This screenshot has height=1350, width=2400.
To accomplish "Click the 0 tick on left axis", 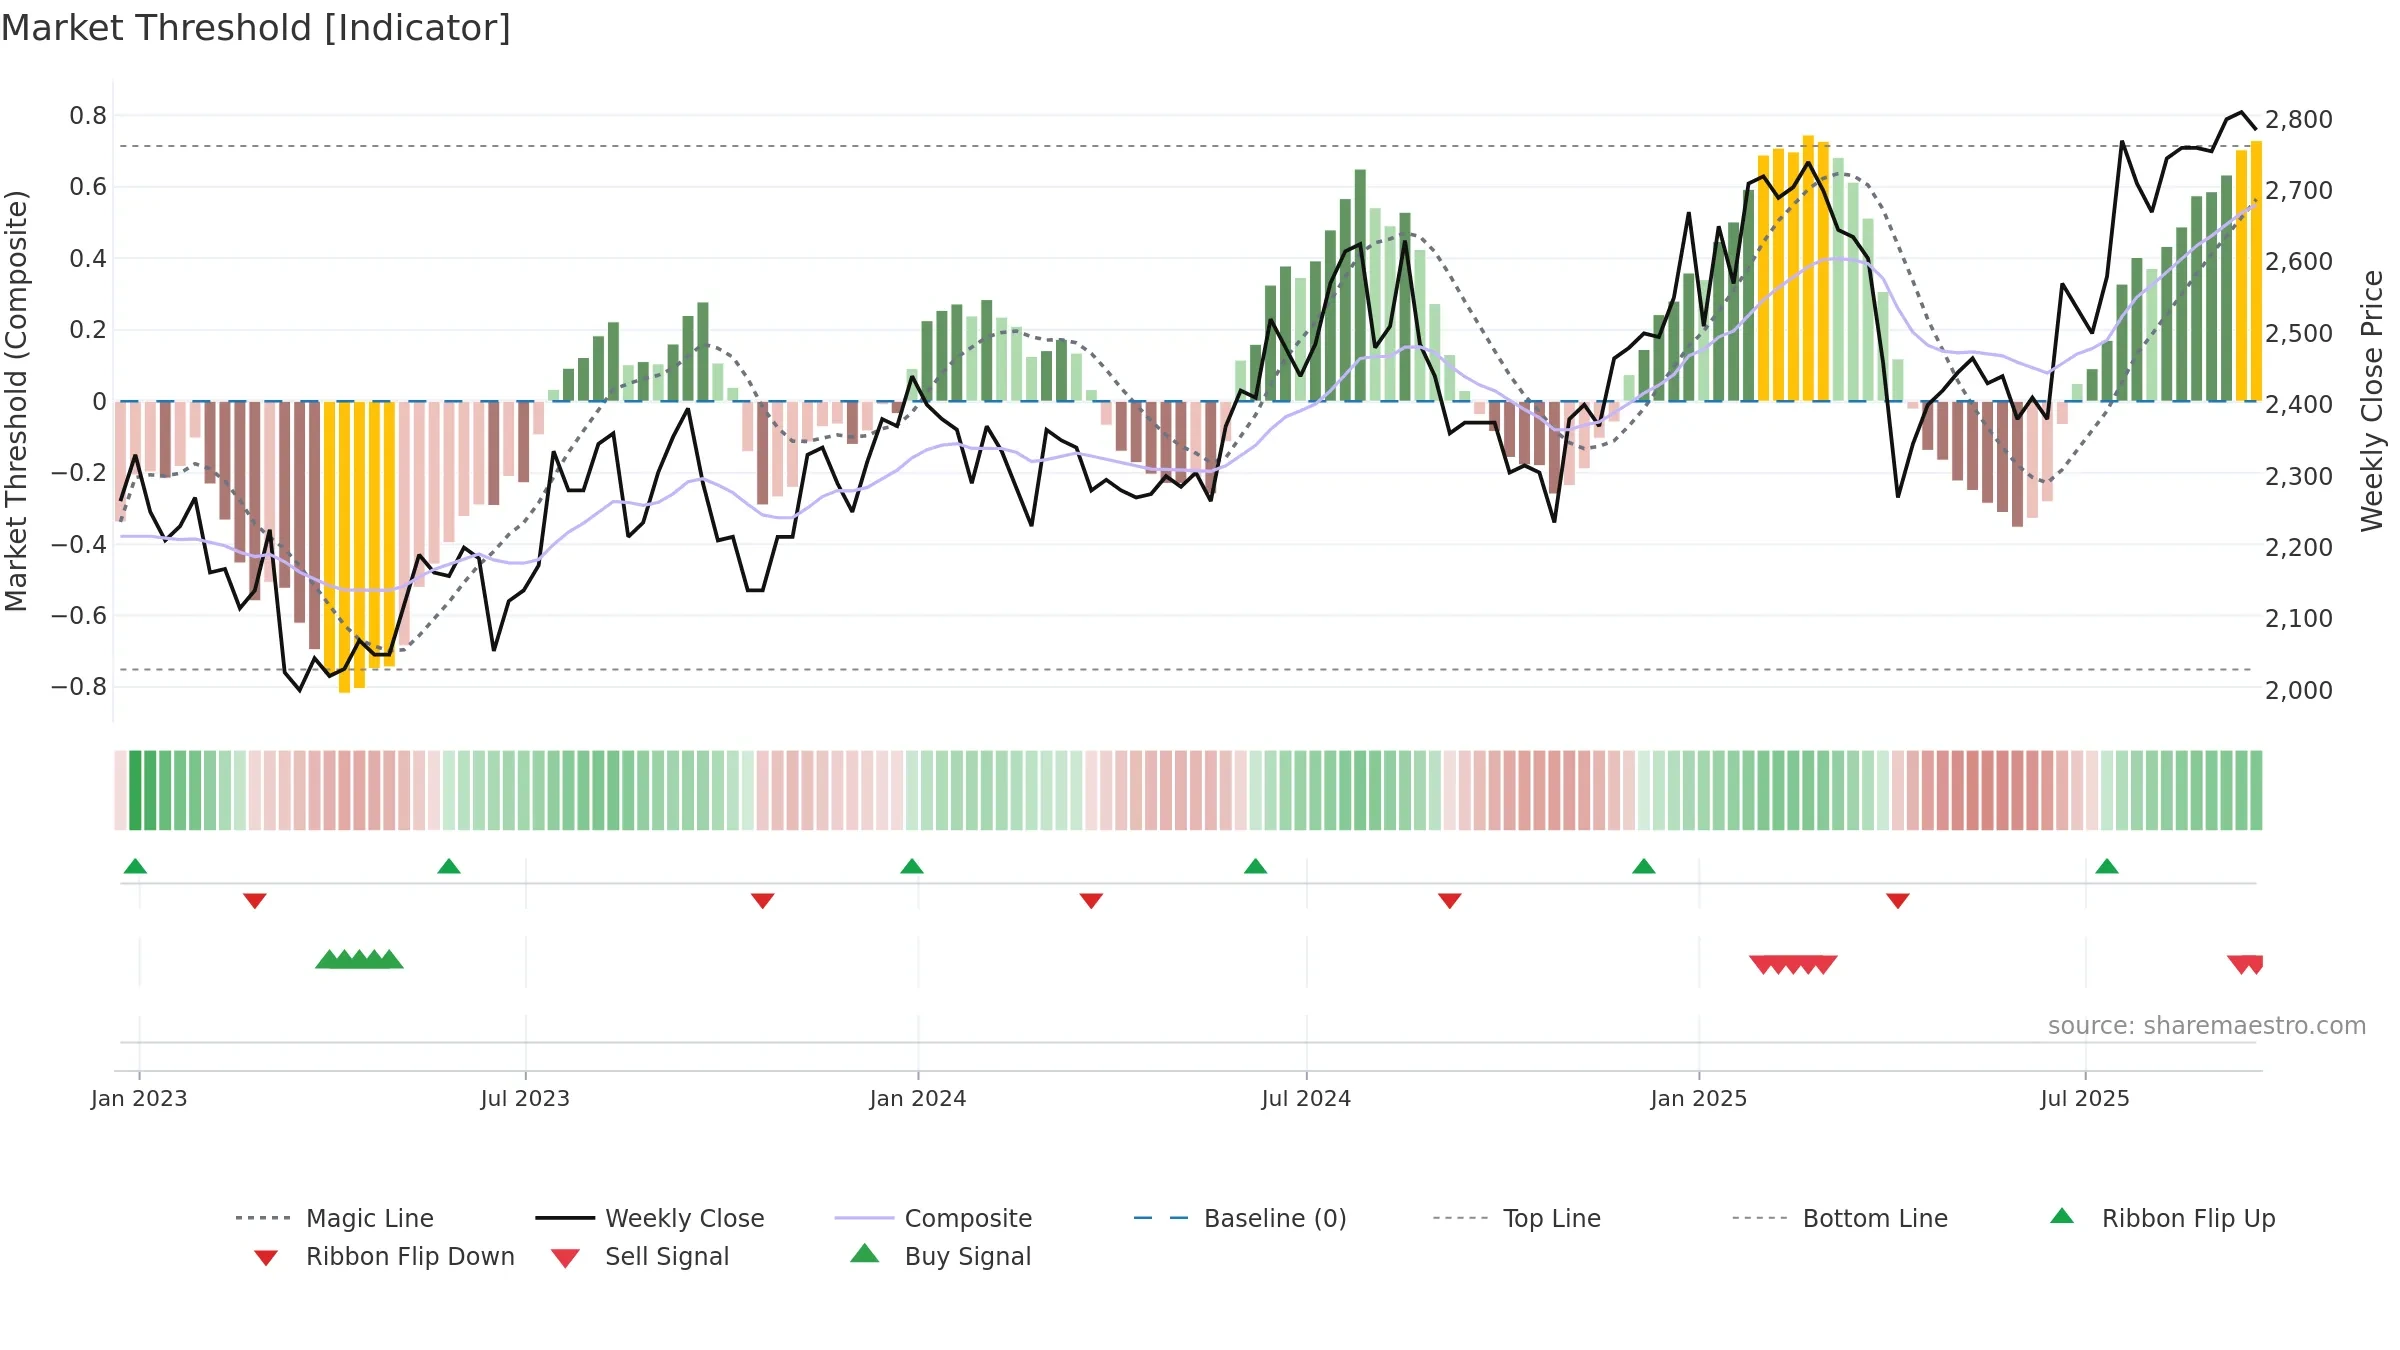I will tap(99, 402).
